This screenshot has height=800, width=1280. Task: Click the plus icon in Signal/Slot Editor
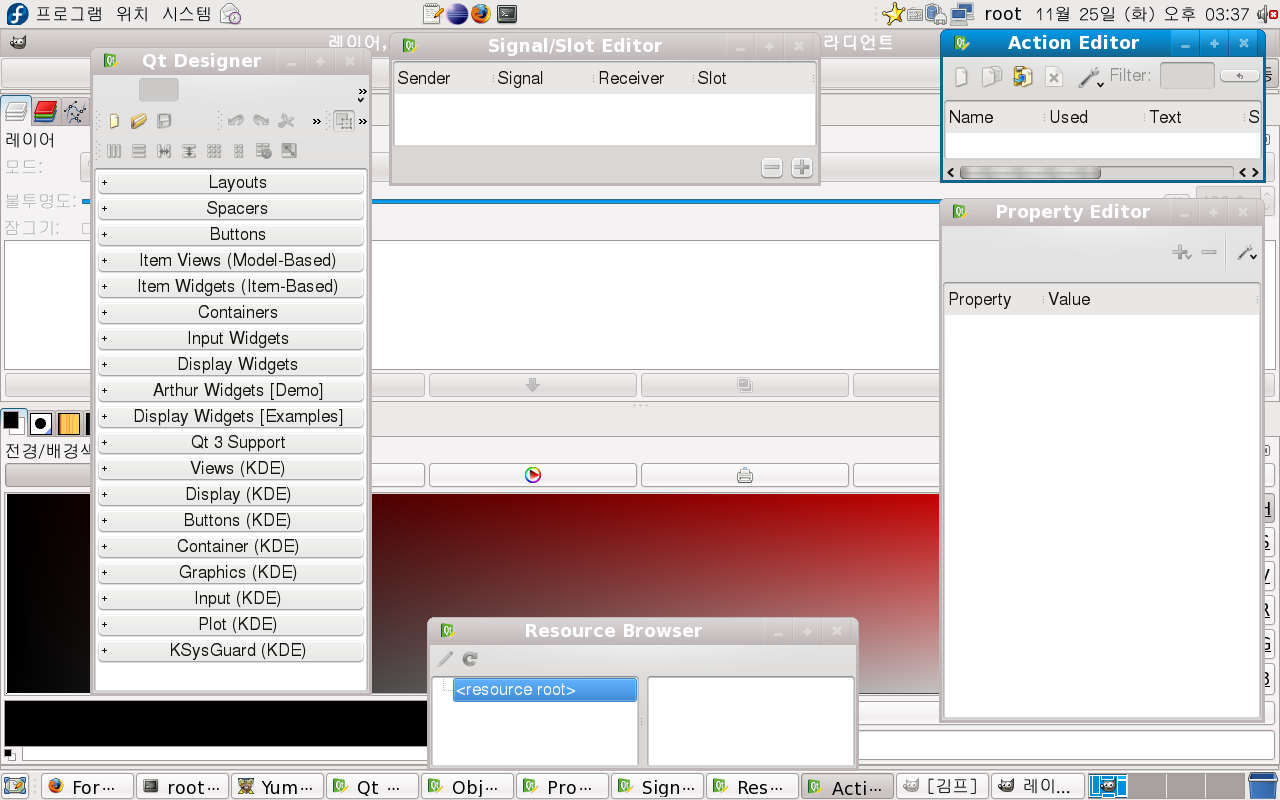pyautogui.click(x=801, y=168)
